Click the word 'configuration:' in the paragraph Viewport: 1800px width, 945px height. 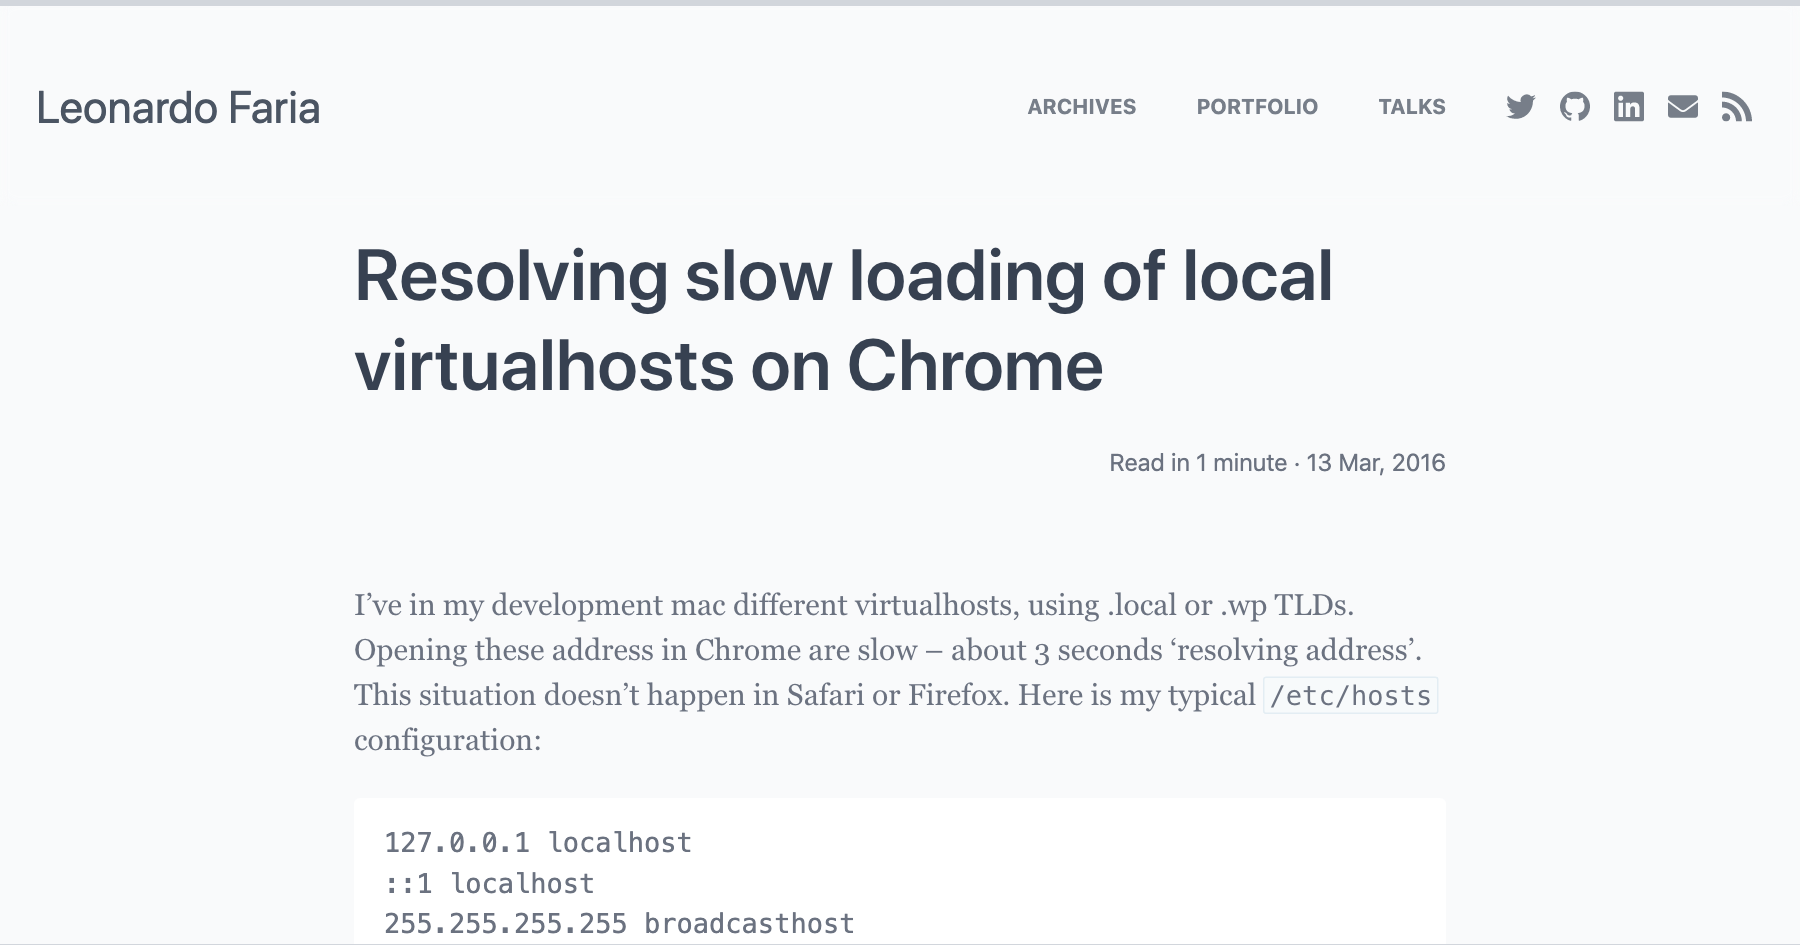447,740
